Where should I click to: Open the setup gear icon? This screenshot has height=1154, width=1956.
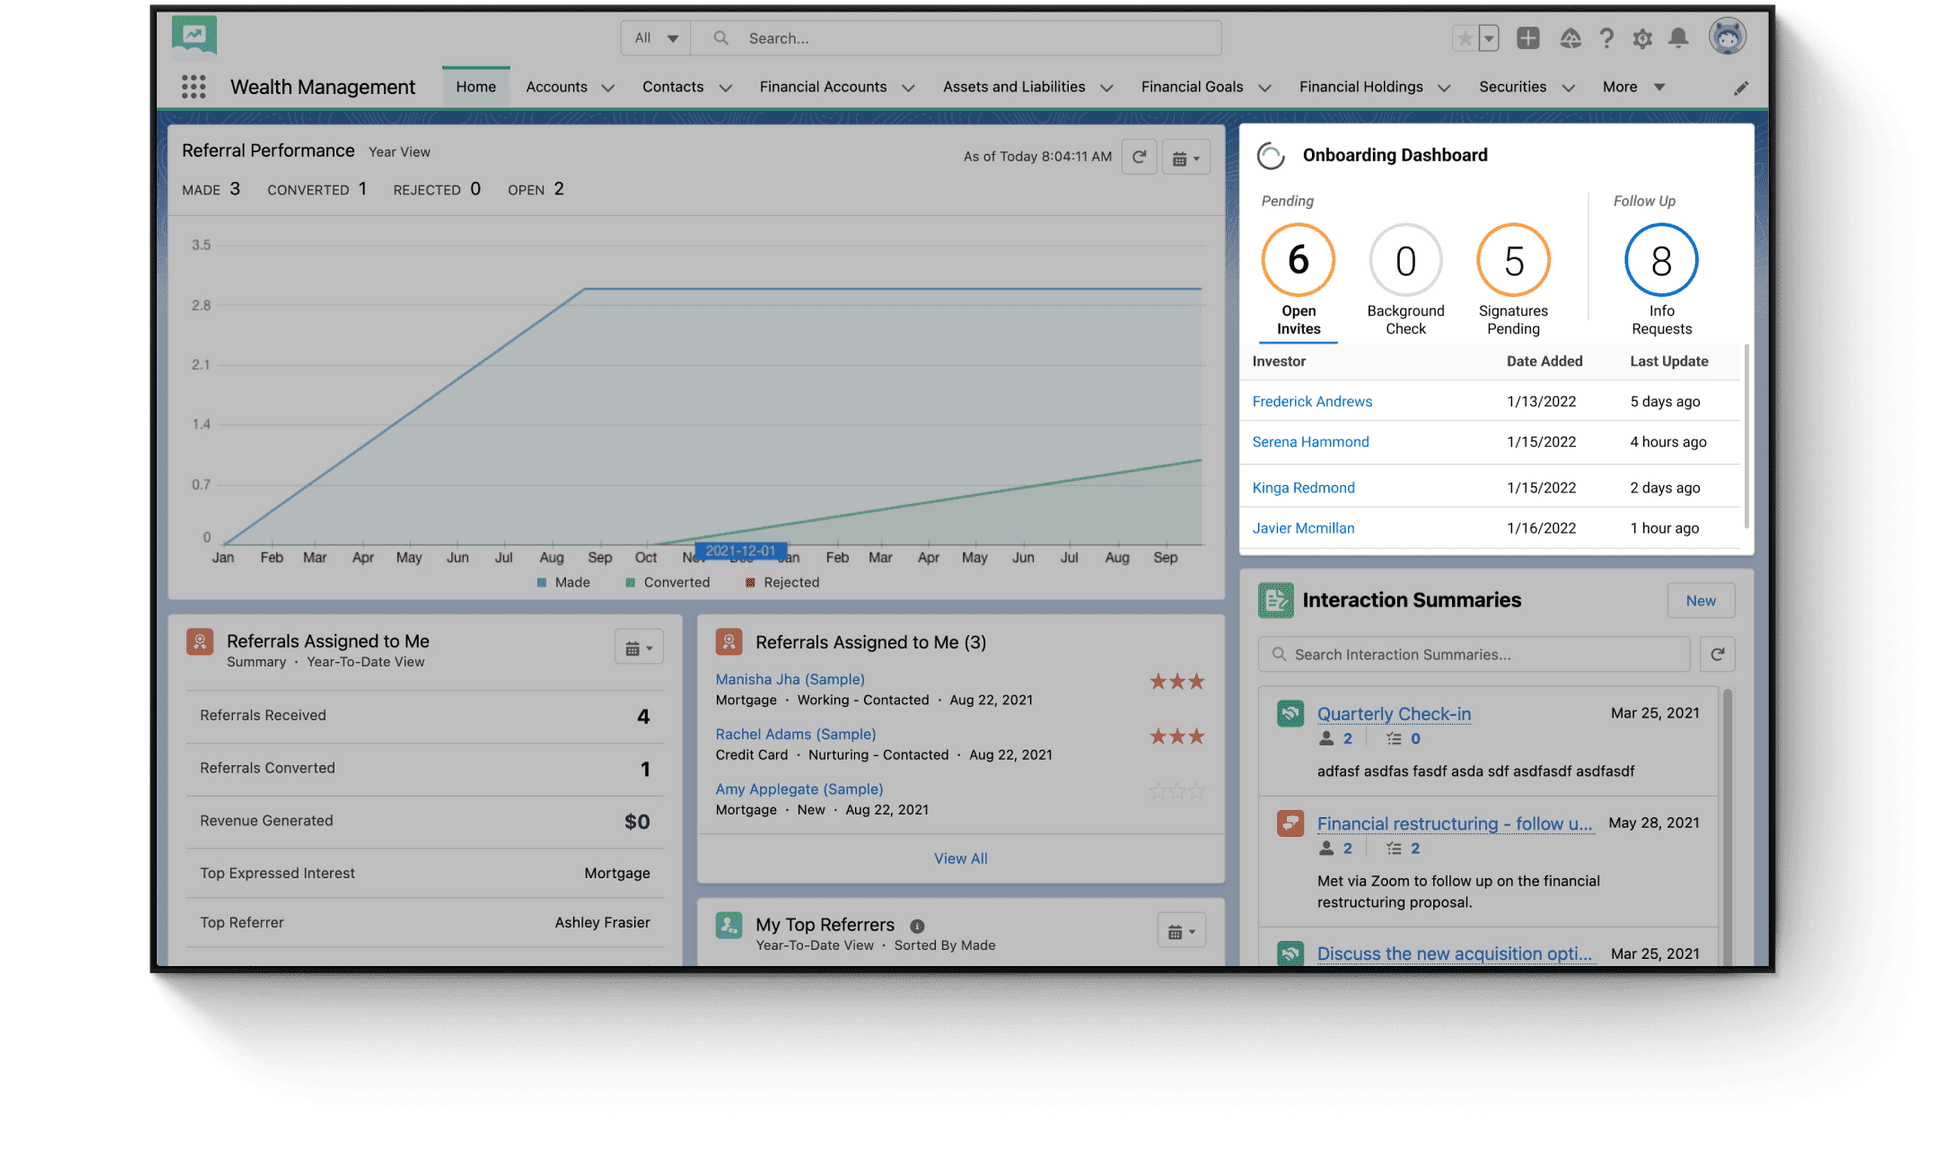tap(1642, 38)
